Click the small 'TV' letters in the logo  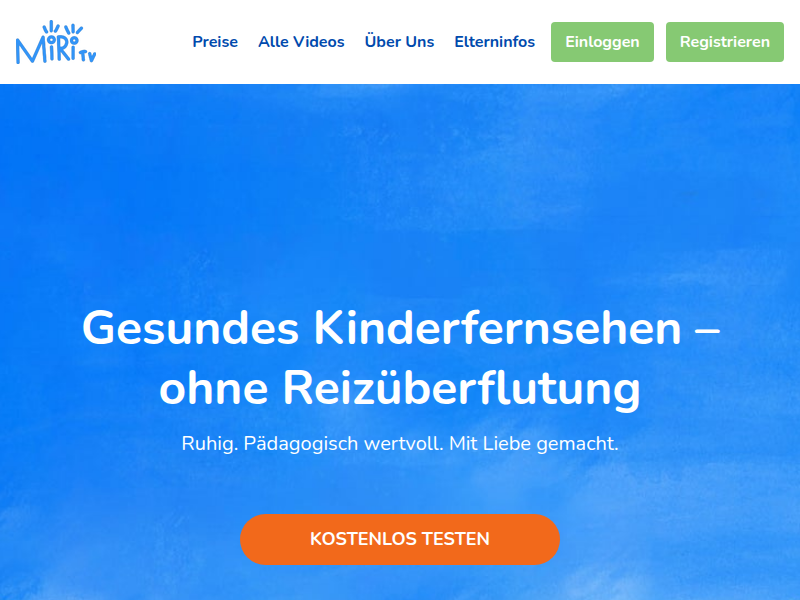pyautogui.click(x=88, y=55)
